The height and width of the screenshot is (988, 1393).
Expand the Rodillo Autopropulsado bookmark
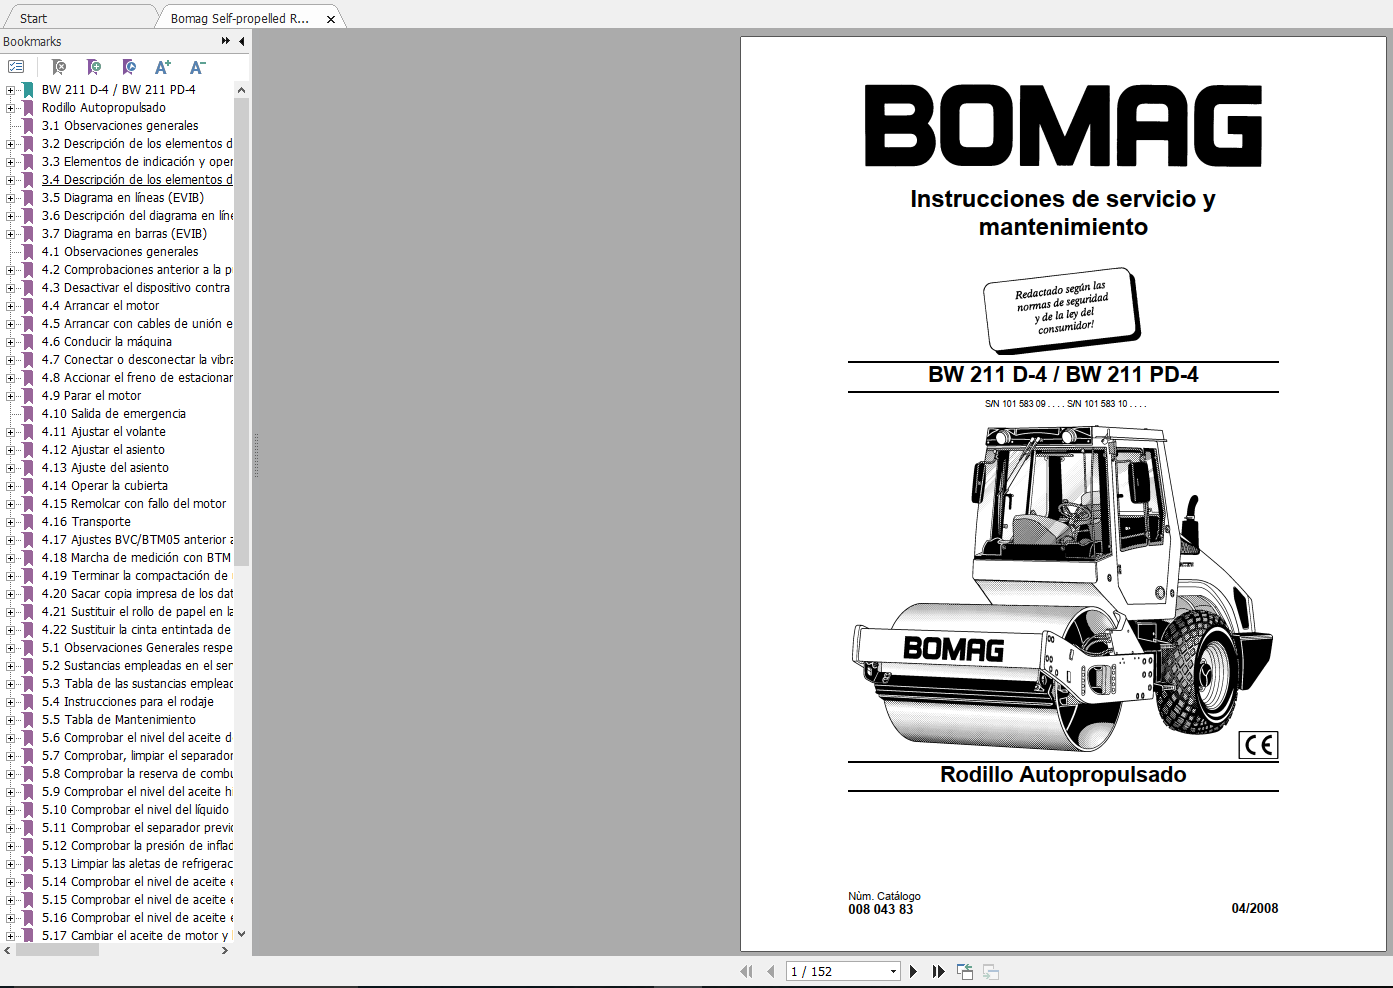click(10, 108)
